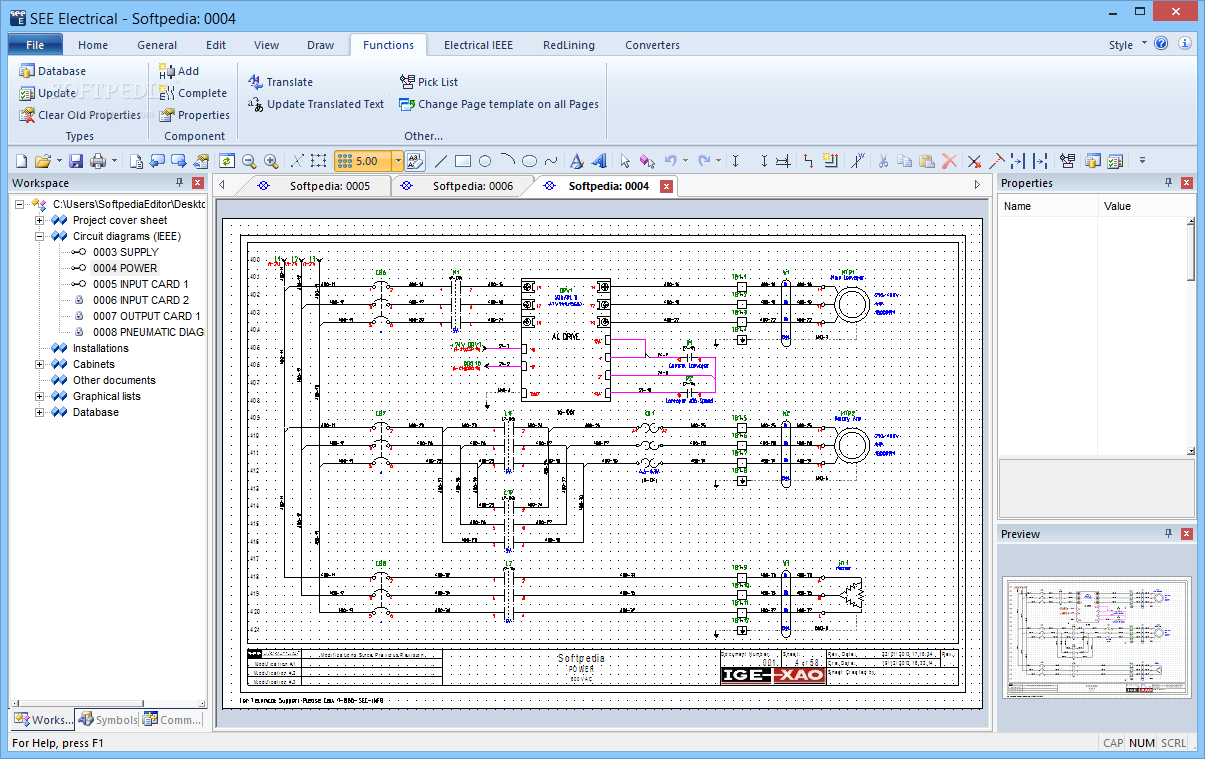Viewport: 1205px width, 759px height.
Task: Click the Paste clipboard icon
Action: point(927,161)
